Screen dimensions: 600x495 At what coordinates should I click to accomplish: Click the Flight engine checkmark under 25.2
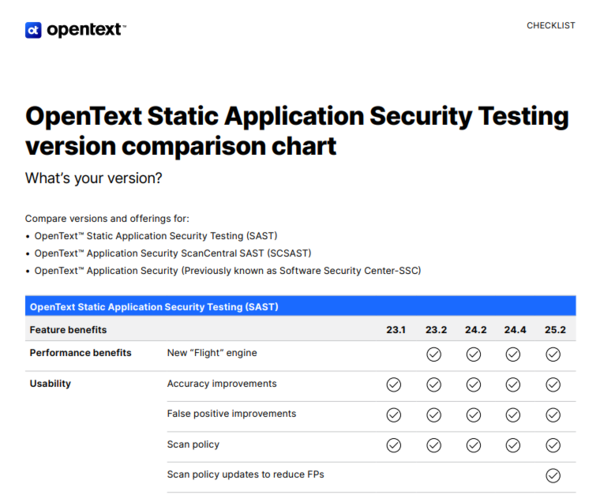[553, 354]
